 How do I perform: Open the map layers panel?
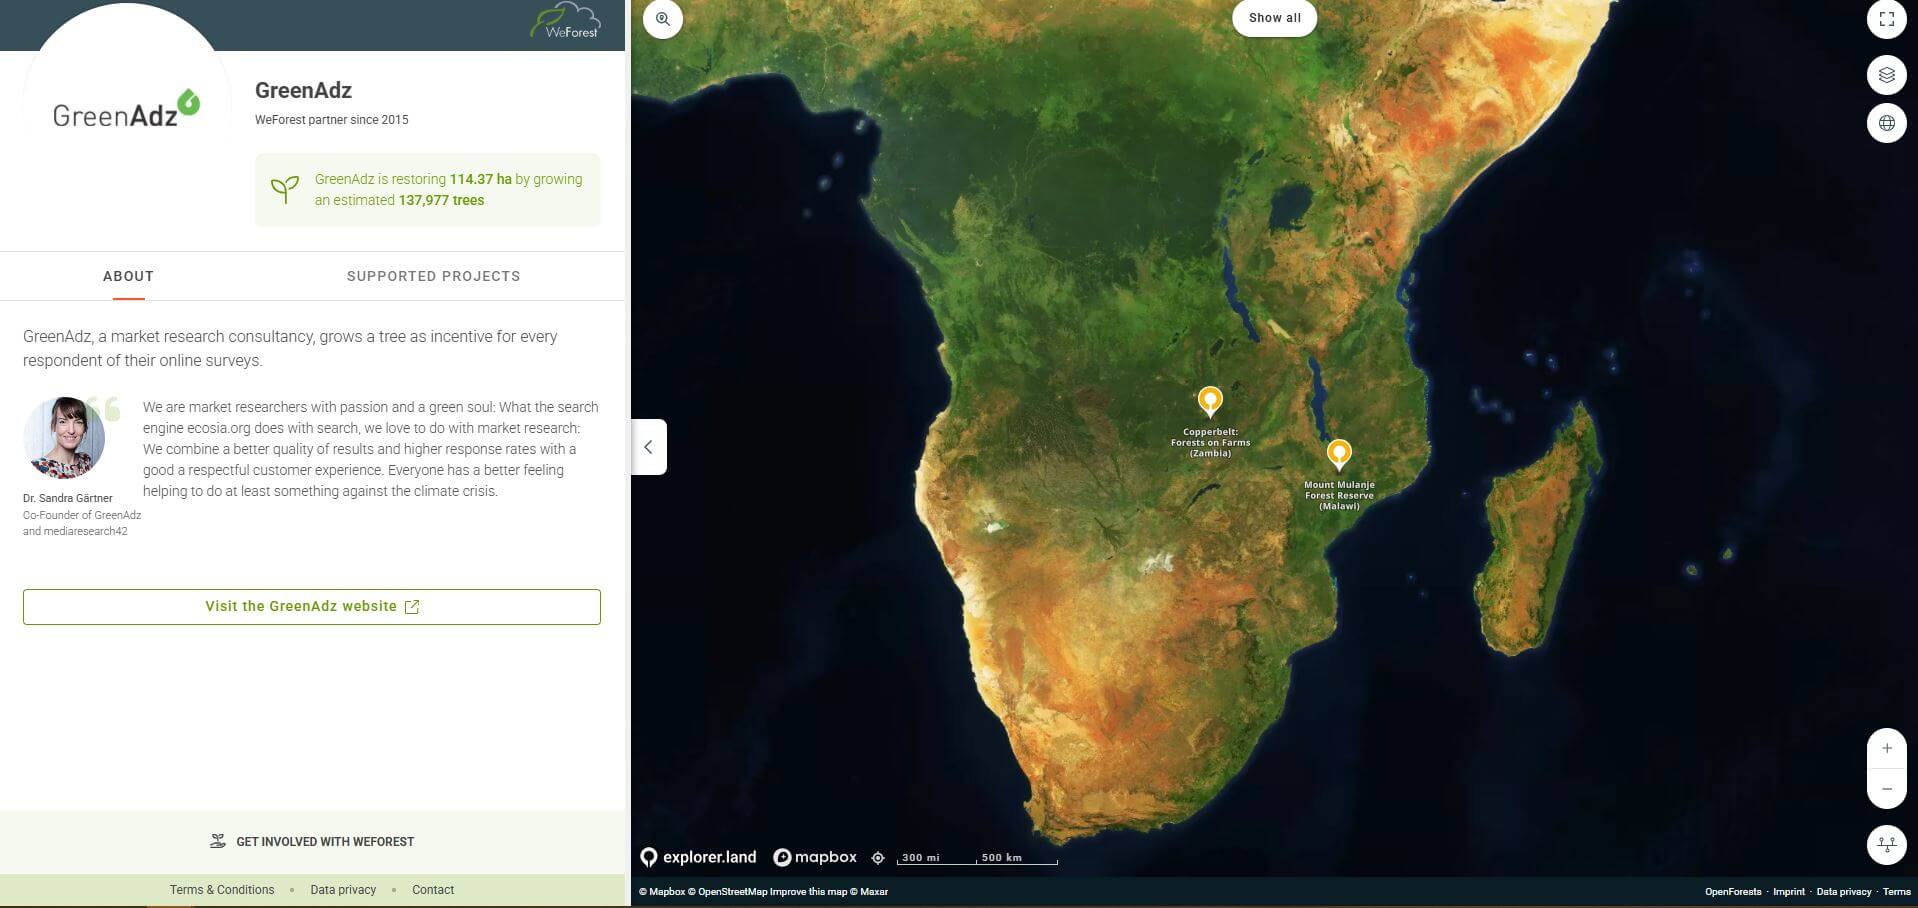click(1886, 75)
